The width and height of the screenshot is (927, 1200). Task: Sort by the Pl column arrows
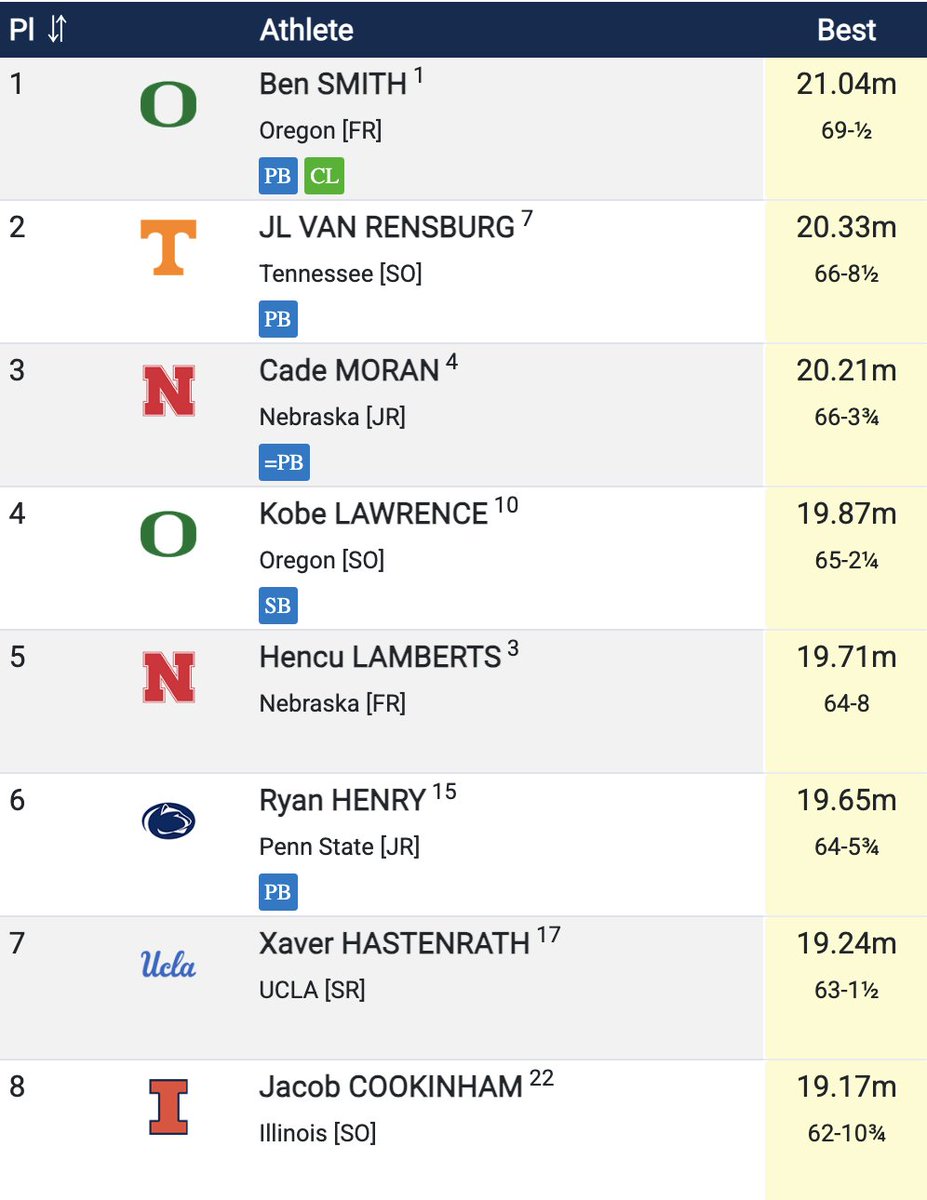click(57, 29)
